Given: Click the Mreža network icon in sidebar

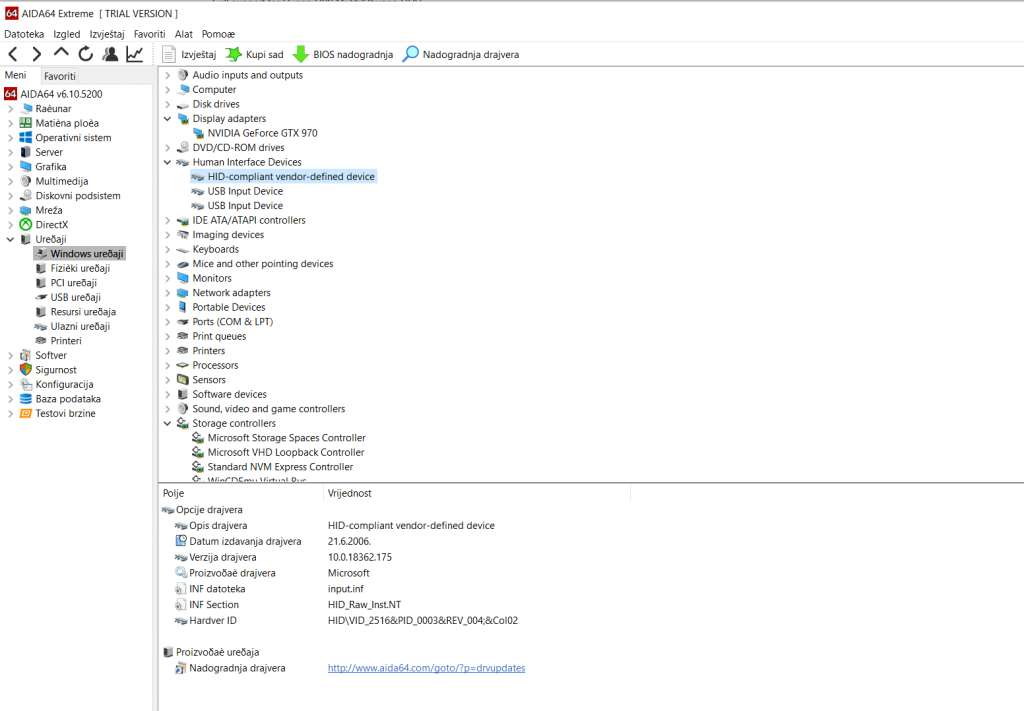Looking at the screenshot, I should coord(25,210).
